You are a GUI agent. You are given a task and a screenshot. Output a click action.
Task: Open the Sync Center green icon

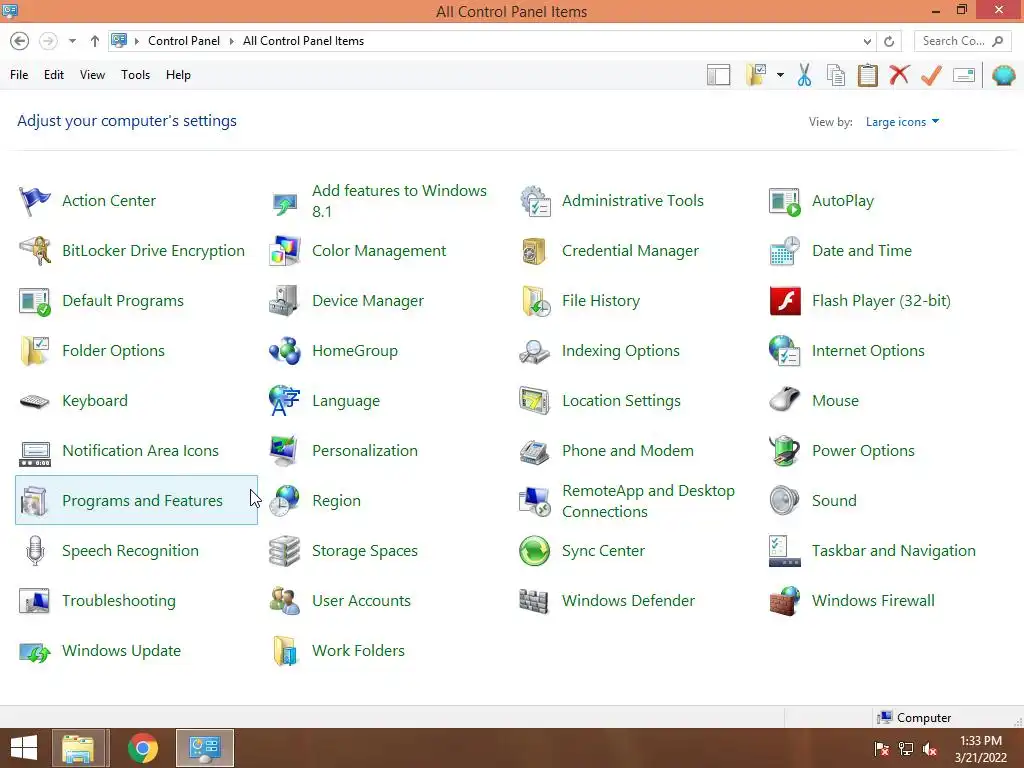[534, 551]
